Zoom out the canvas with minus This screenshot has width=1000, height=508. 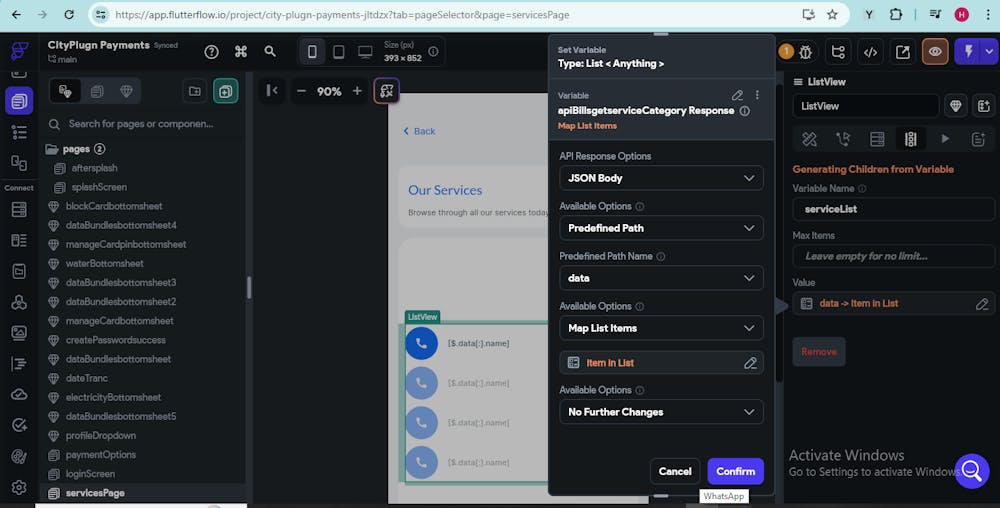click(x=301, y=91)
